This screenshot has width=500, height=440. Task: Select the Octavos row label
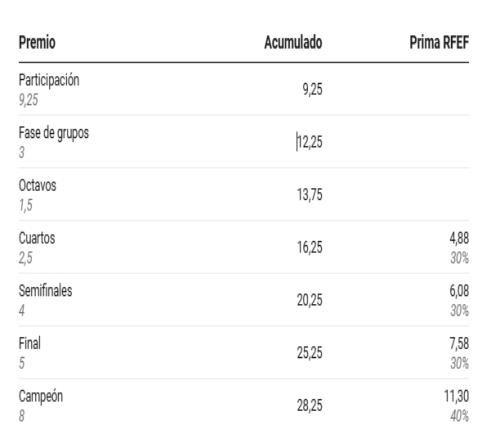(x=37, y=185)
